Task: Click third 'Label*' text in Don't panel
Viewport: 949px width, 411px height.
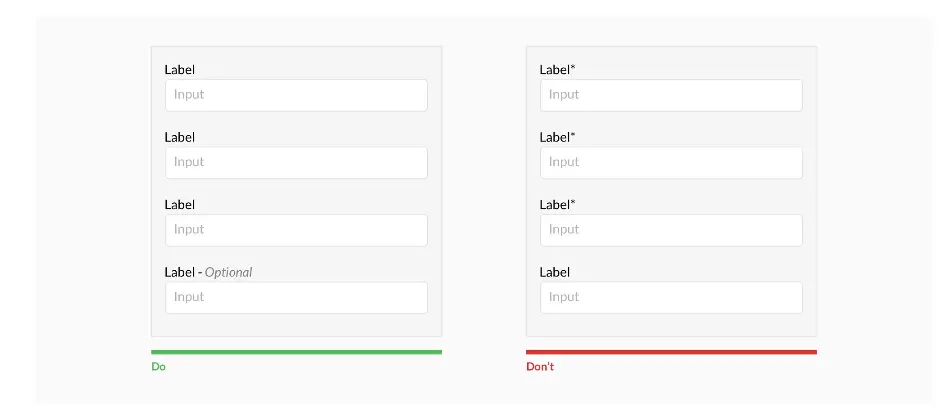Action: point(557,205)
